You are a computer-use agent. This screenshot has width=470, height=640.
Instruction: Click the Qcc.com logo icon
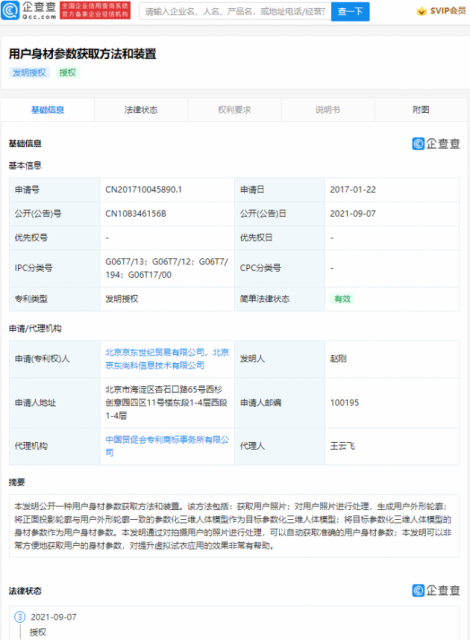11,11
